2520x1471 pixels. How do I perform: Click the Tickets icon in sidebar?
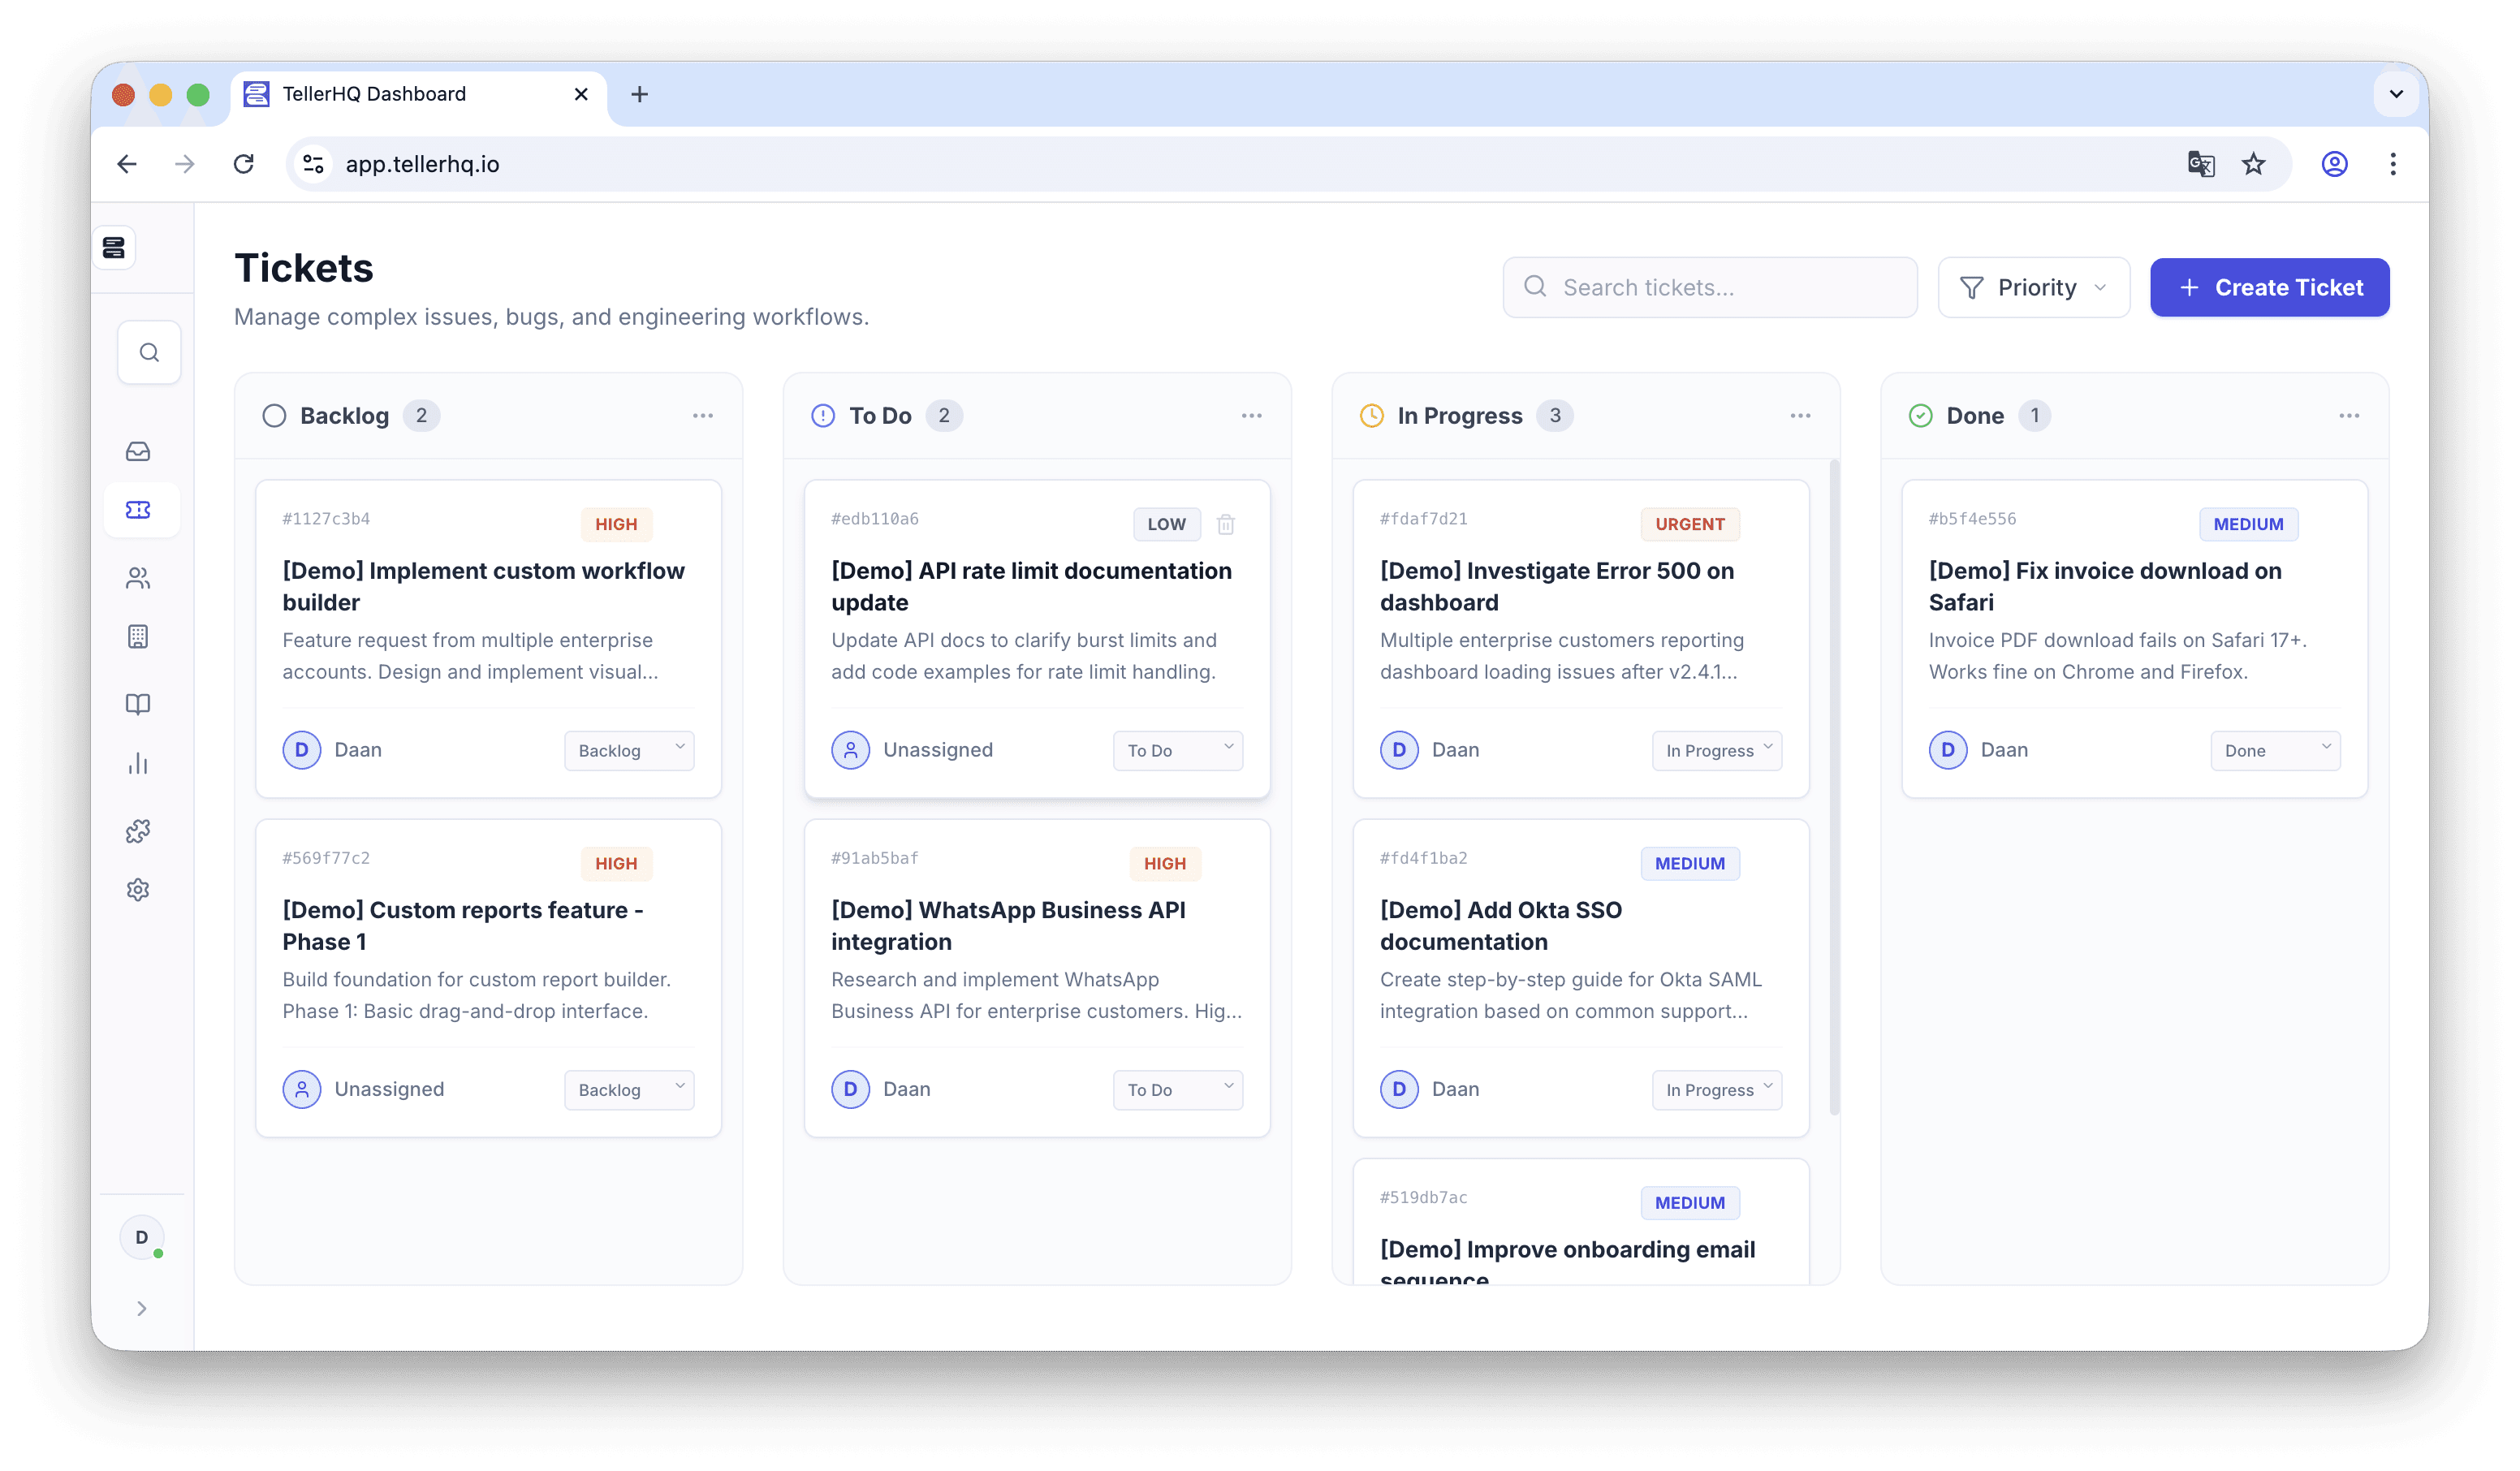click(138, 510)
